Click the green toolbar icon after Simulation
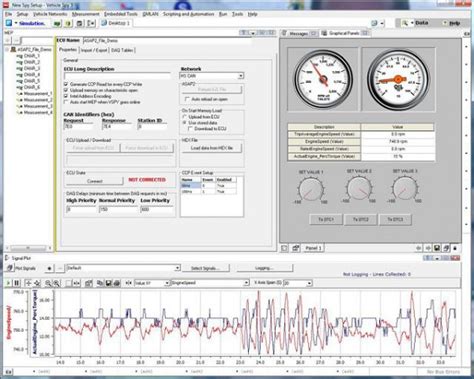Image resolution: width=474 pixels, height=379 pixels. [x=57, y=23]
